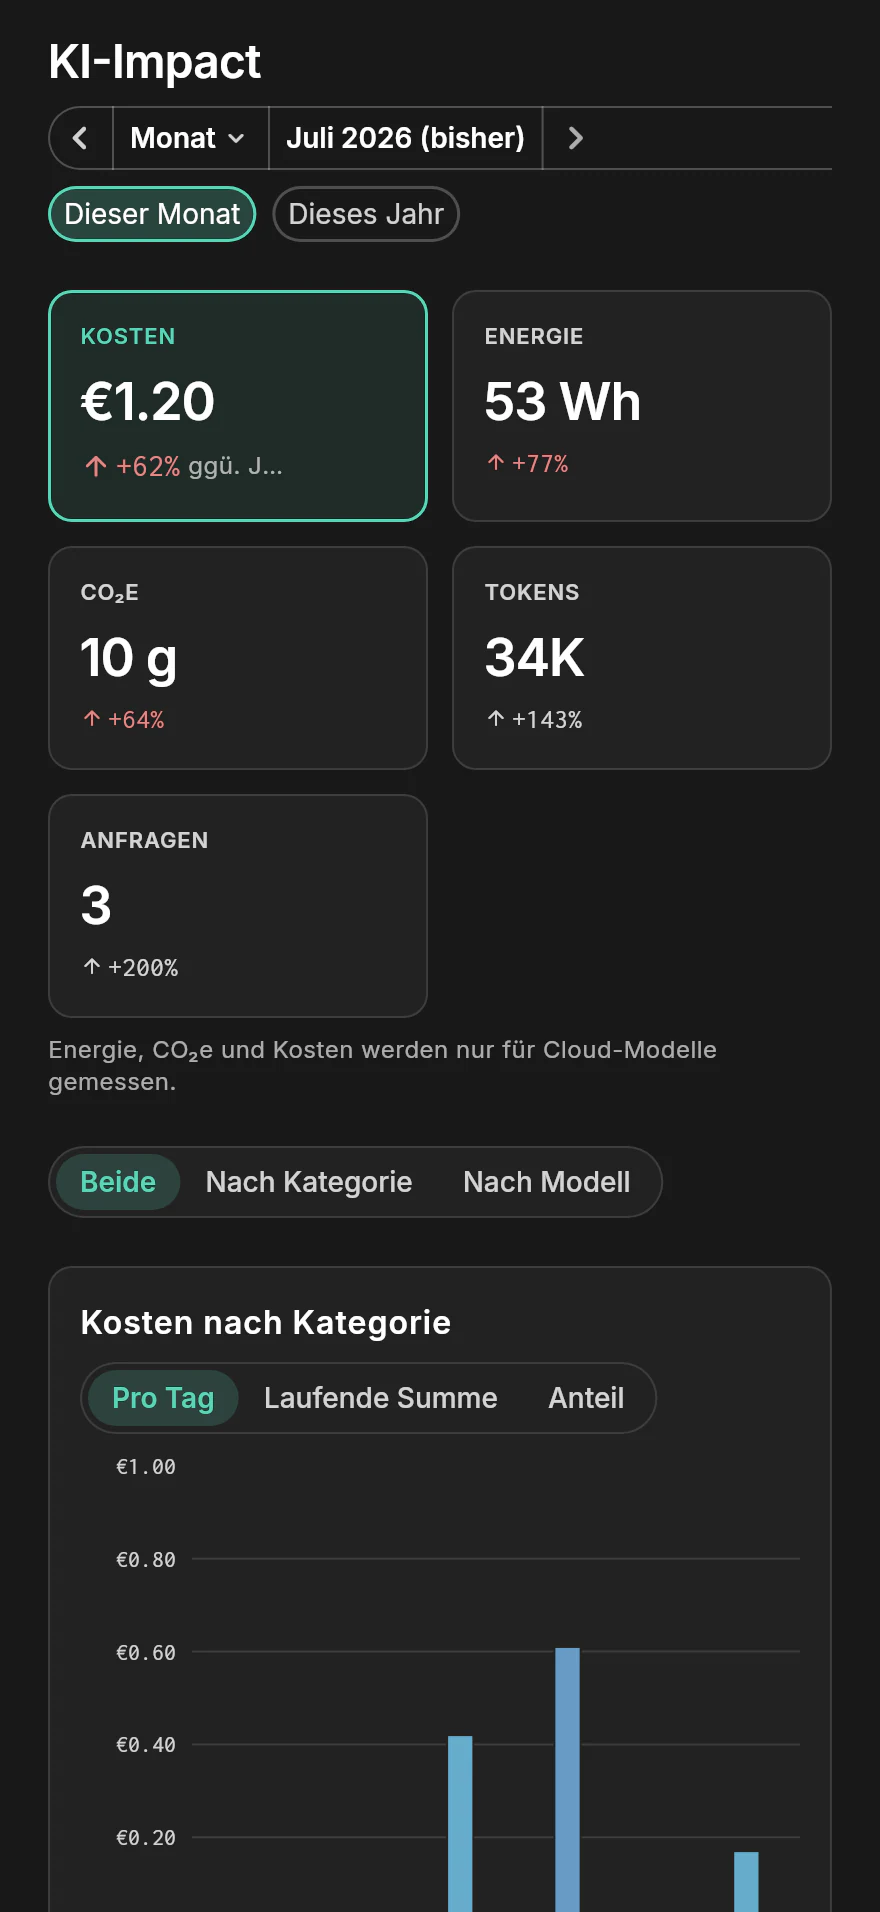
Task: Select Anteil chart mode
Action: point(586,1398)
